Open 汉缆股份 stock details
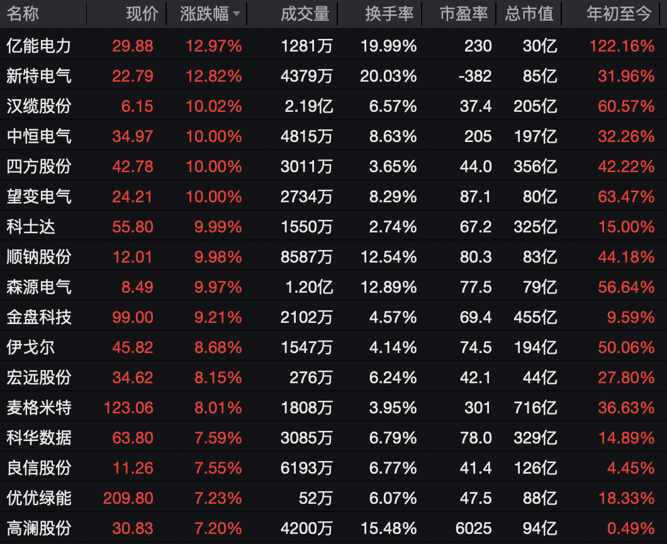 point(38,106)
